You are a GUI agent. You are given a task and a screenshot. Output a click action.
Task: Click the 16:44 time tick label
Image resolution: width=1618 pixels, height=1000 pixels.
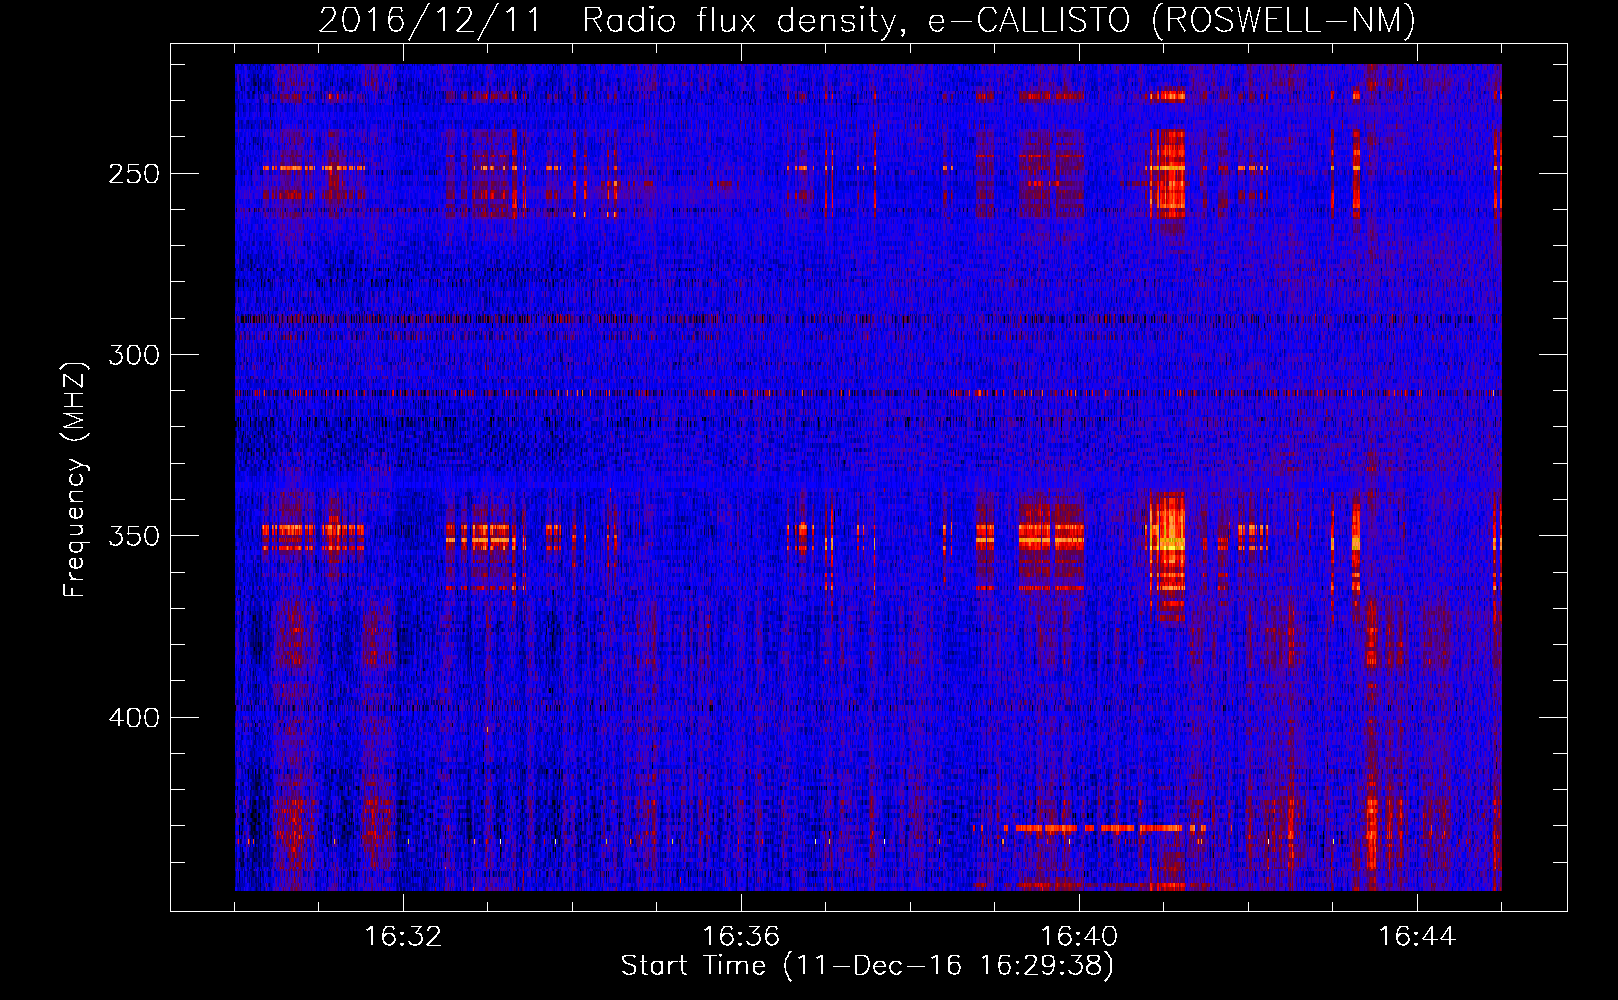(1417, 937)
